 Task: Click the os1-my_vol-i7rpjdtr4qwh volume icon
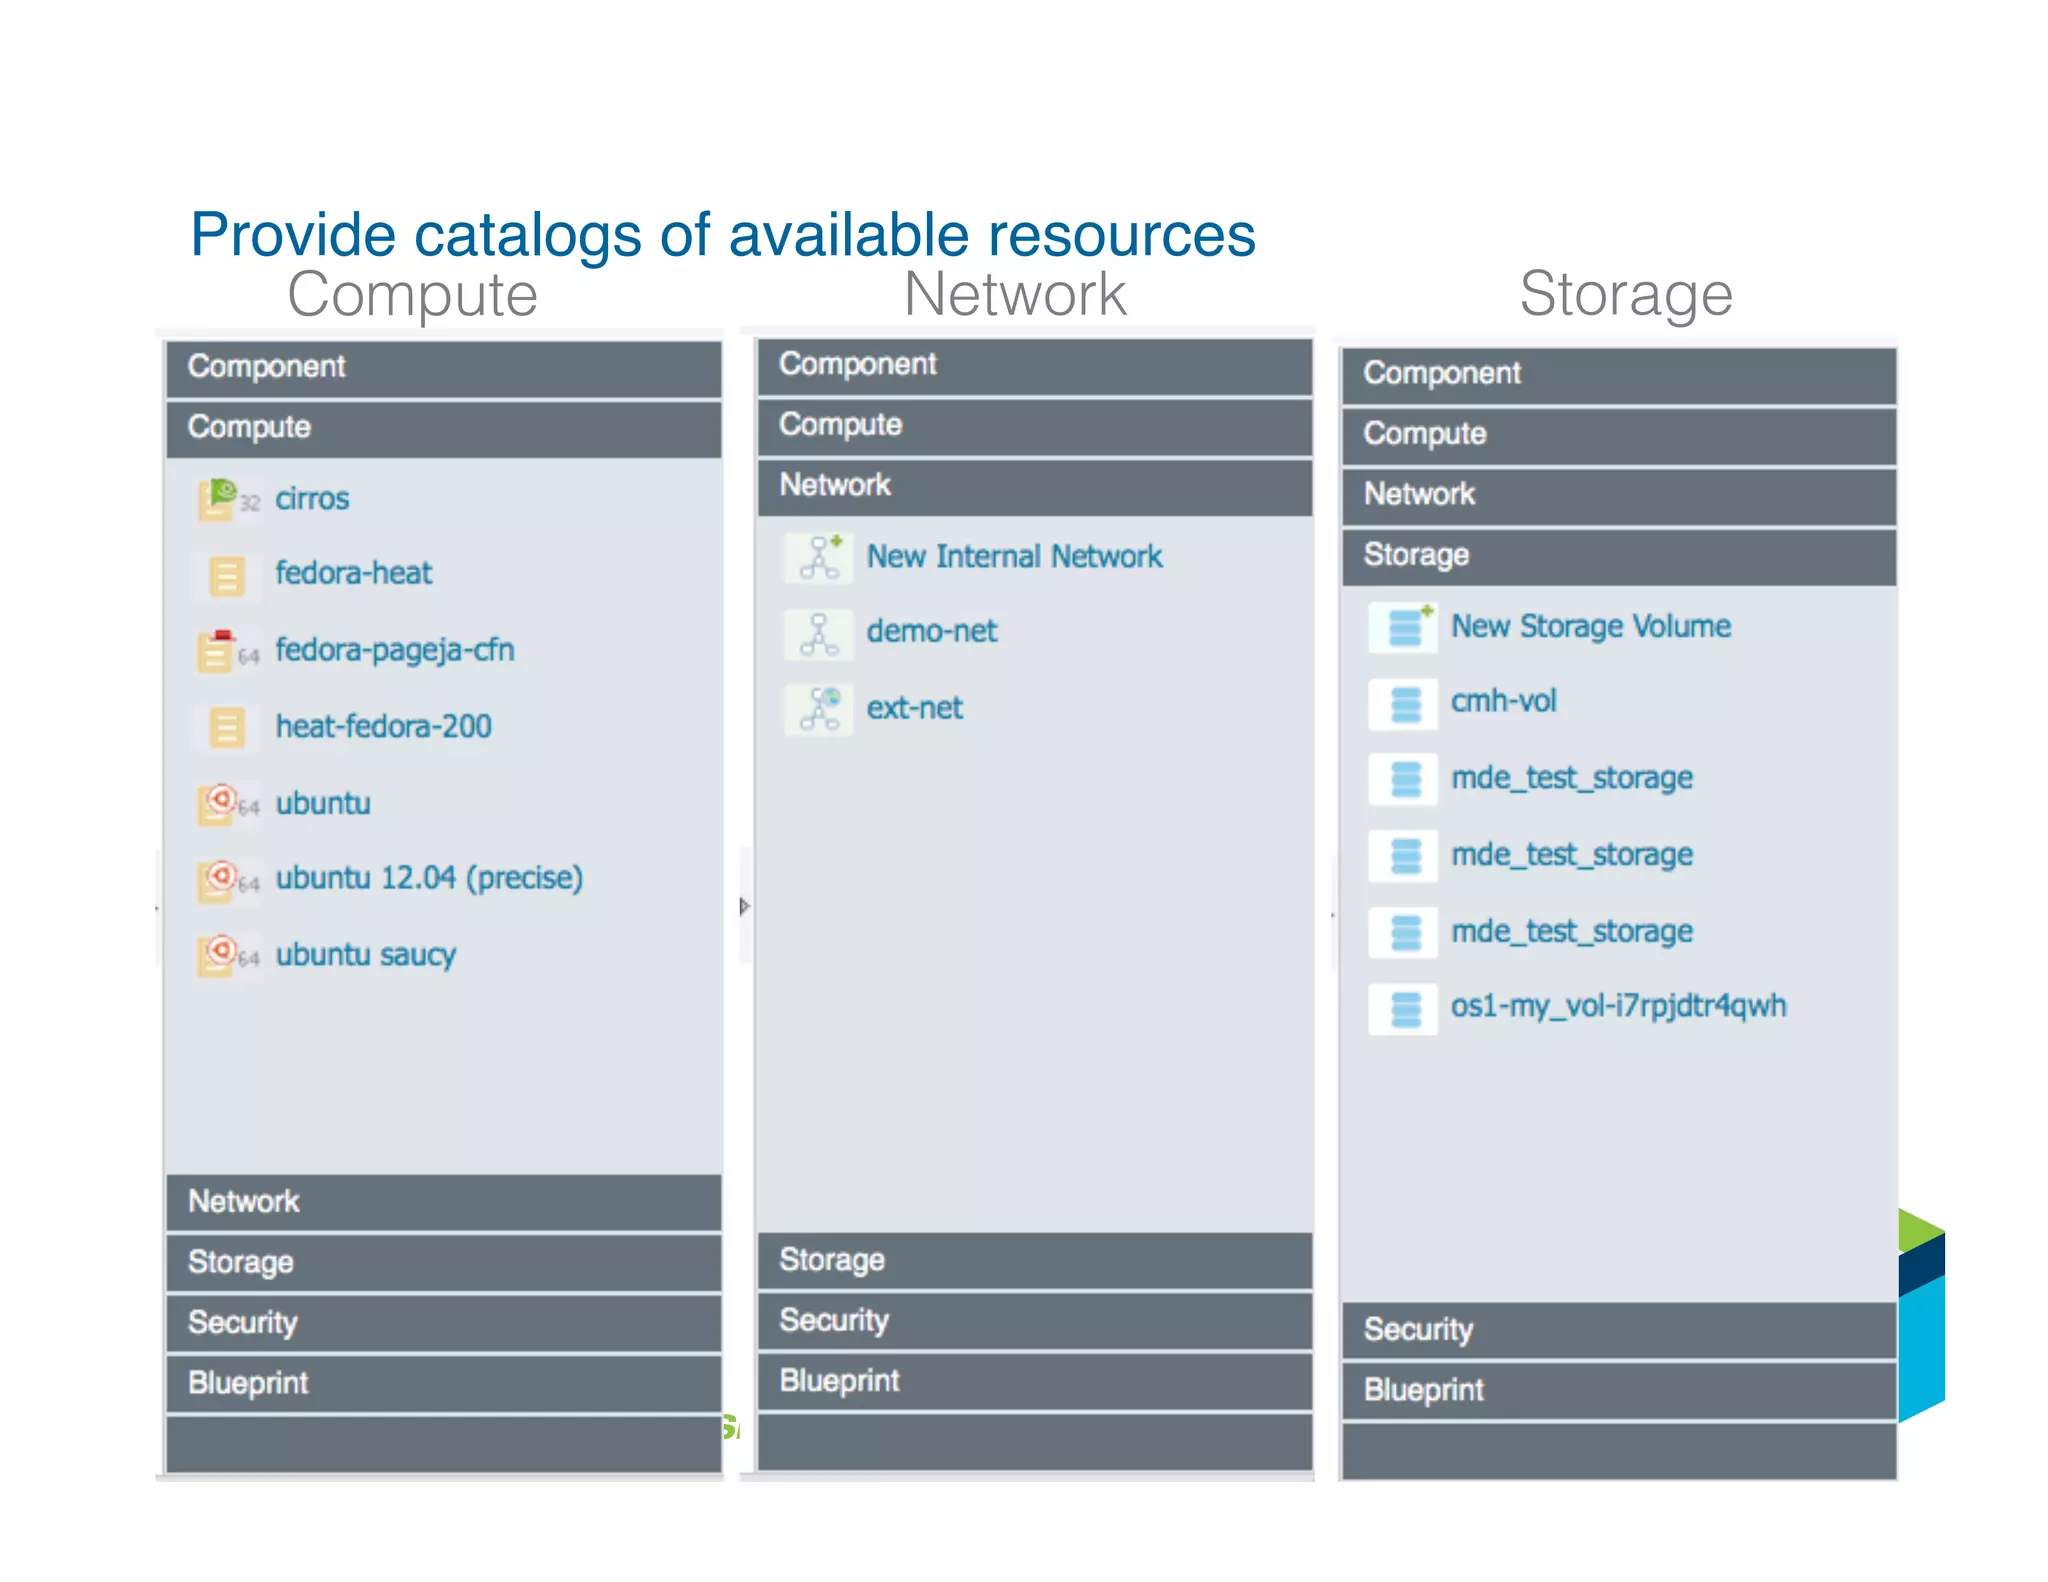(1403, 1008)
